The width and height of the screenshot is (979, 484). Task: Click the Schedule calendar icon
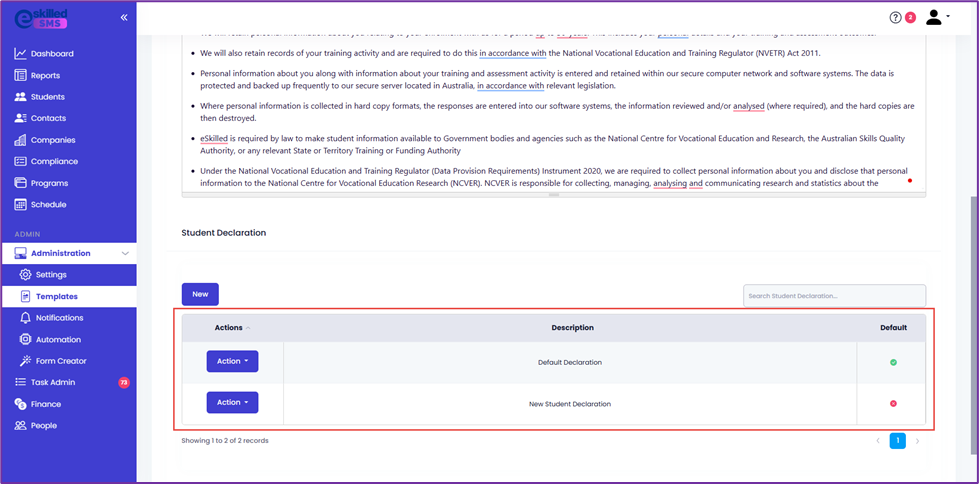[20, 204]
